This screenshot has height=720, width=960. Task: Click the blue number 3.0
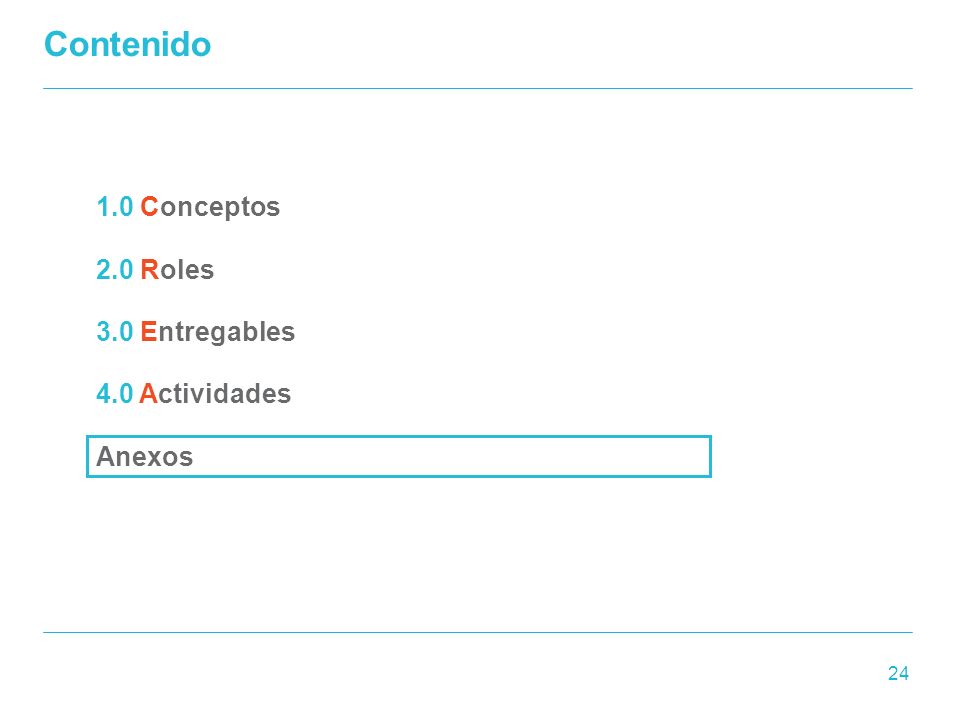point(114,332)
